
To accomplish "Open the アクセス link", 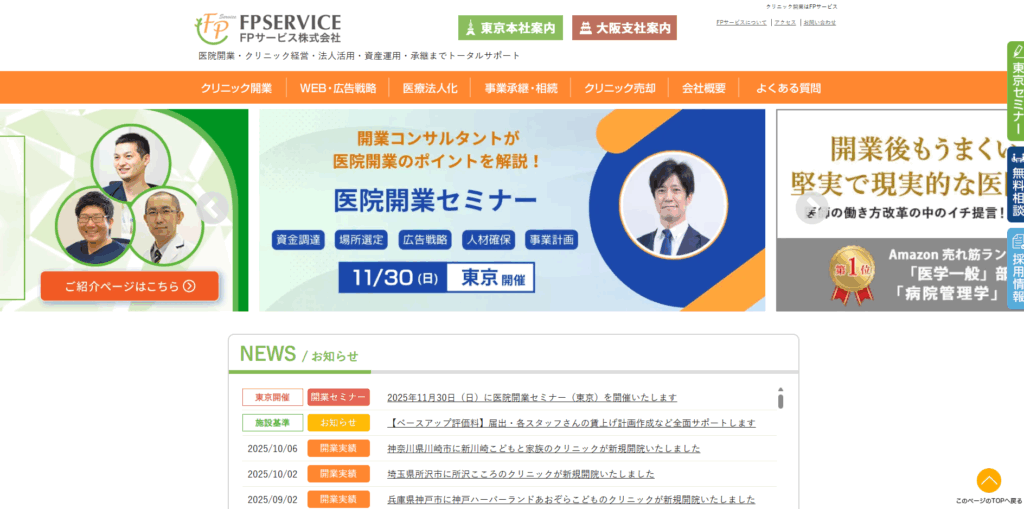I will [785, 22].
